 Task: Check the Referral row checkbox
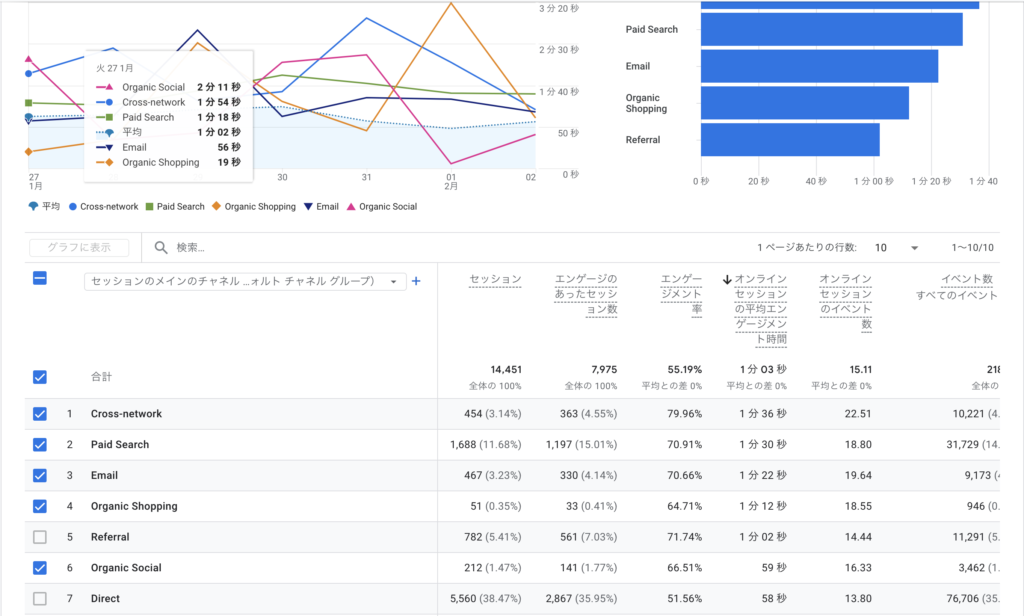[40, 537]
